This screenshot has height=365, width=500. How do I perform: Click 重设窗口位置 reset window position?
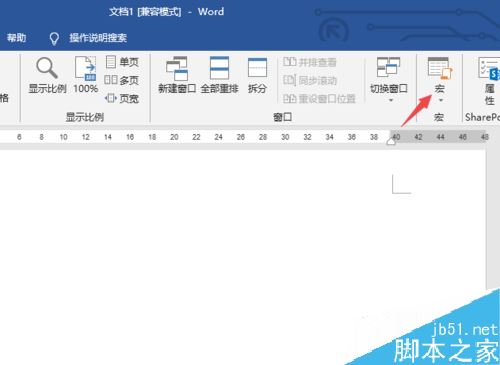(x=319, y=98)
